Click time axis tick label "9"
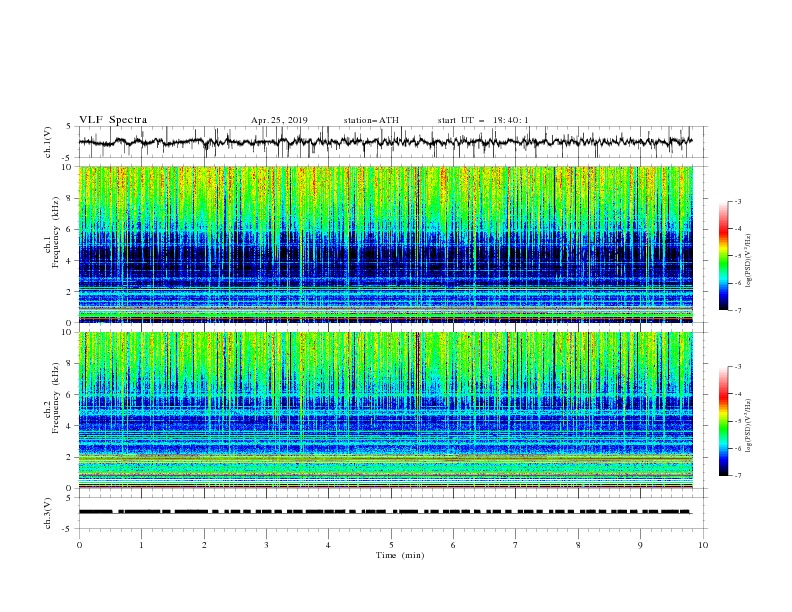Image resolution: width=792 pixels, height=612 pixels. [640, 545]
